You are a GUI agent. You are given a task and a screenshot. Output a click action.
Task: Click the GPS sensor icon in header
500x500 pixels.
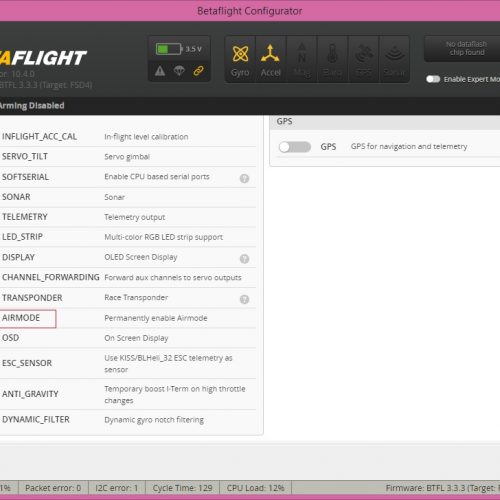(x=363, y=60)
